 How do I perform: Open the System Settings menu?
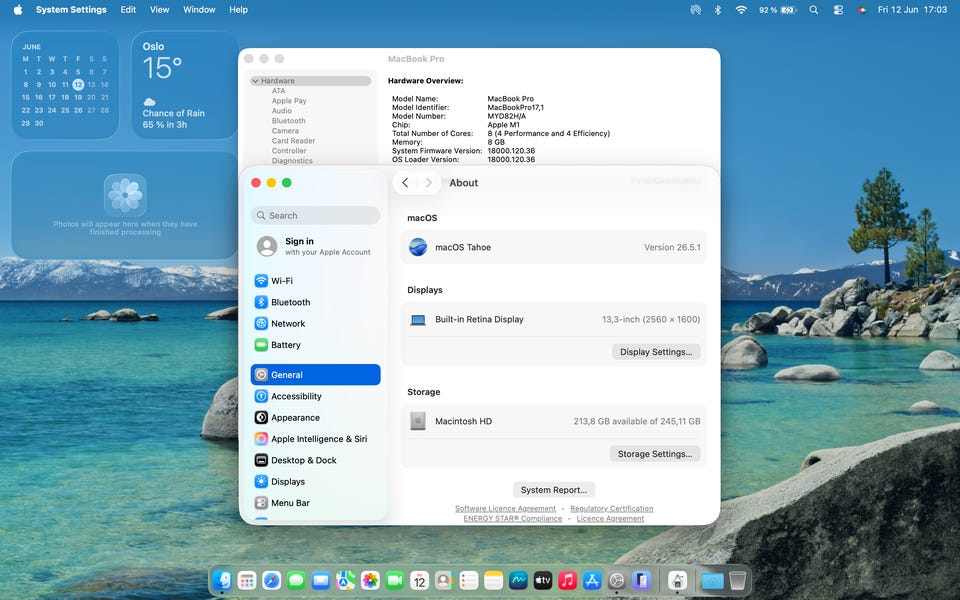[x=71, y=10]
